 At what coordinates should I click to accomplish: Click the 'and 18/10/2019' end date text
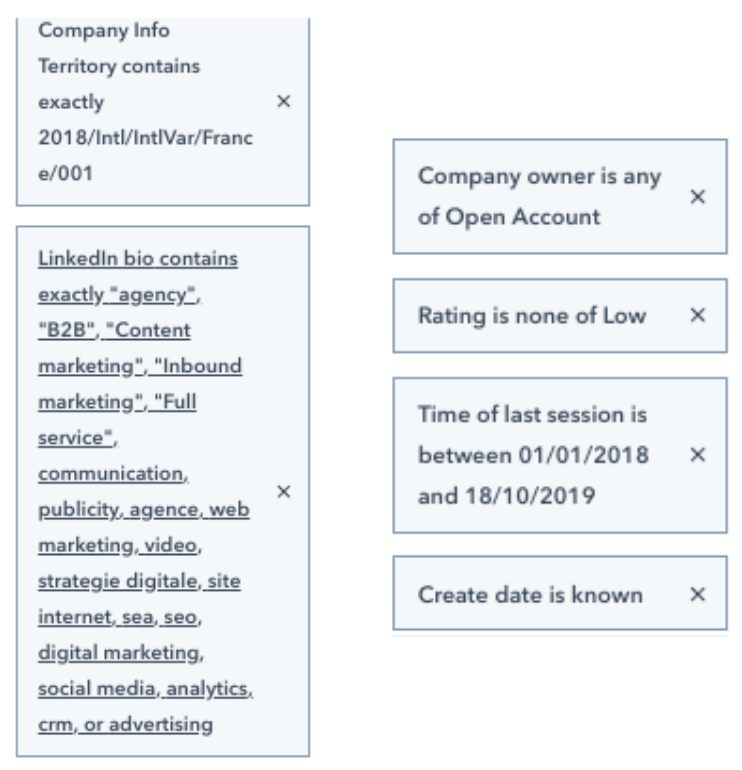[506, 496]
